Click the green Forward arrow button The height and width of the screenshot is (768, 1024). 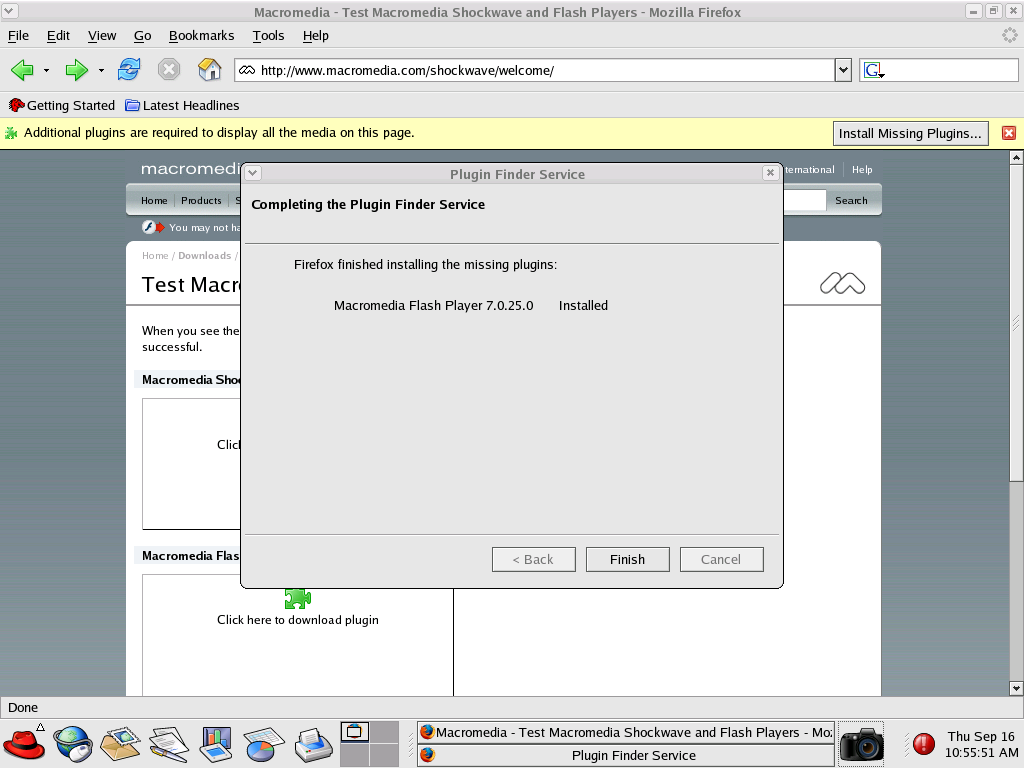(x=76, y=70)
